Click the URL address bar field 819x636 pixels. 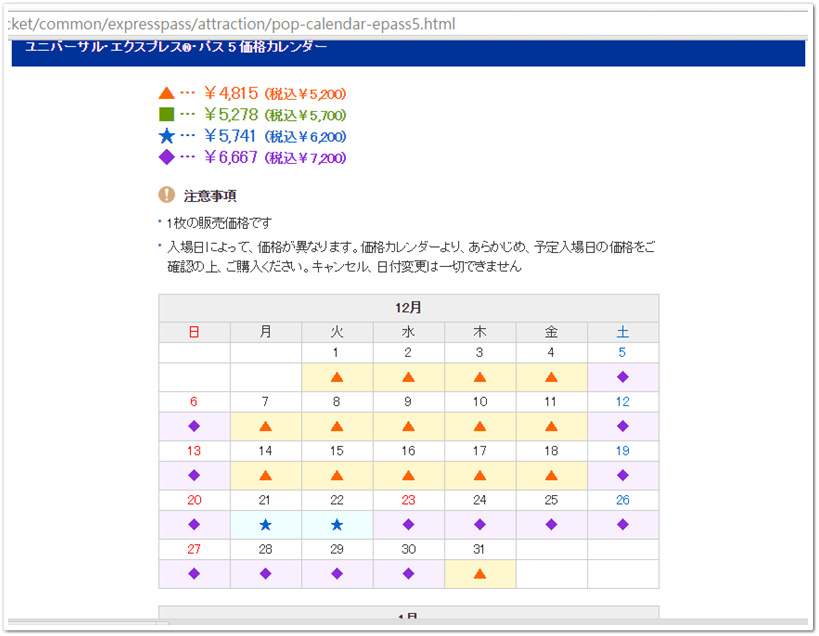407,24
